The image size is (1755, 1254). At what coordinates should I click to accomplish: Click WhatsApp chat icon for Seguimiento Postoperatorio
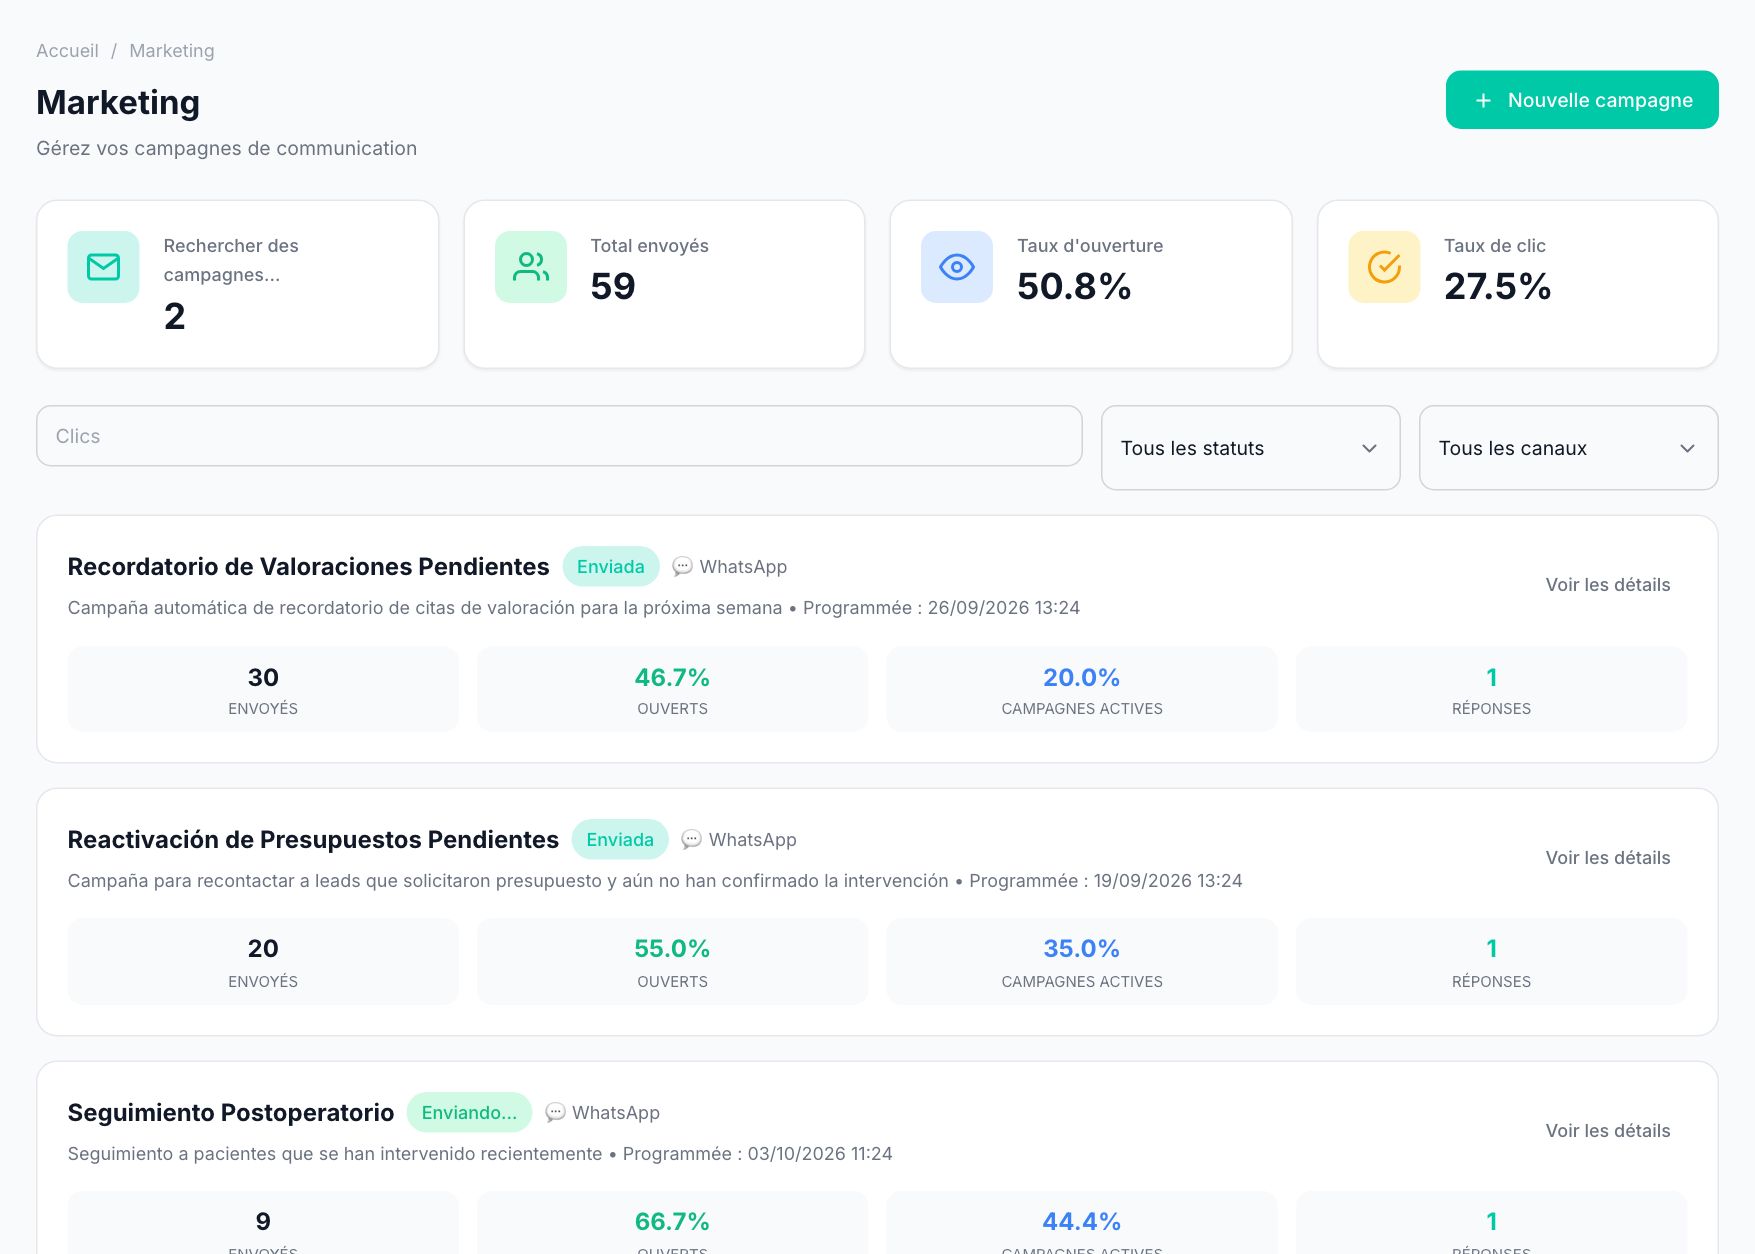click(555, 1113)
